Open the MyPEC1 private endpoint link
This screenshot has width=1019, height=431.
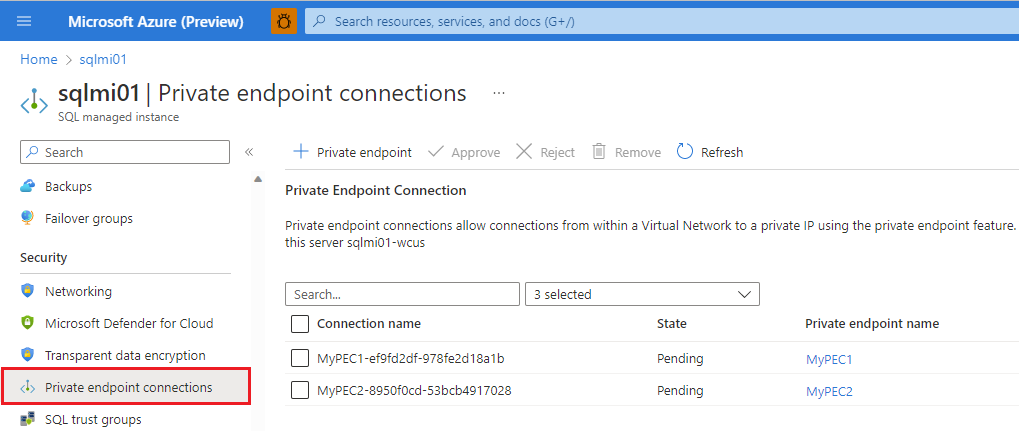tap(829, 359)
